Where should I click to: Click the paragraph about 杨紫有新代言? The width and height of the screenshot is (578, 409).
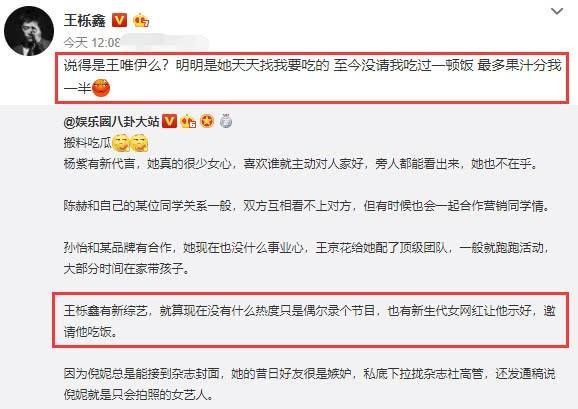300,164
